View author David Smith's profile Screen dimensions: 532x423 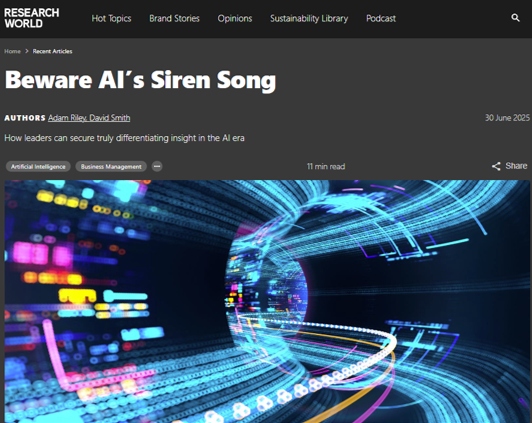[x=110, y=118]
